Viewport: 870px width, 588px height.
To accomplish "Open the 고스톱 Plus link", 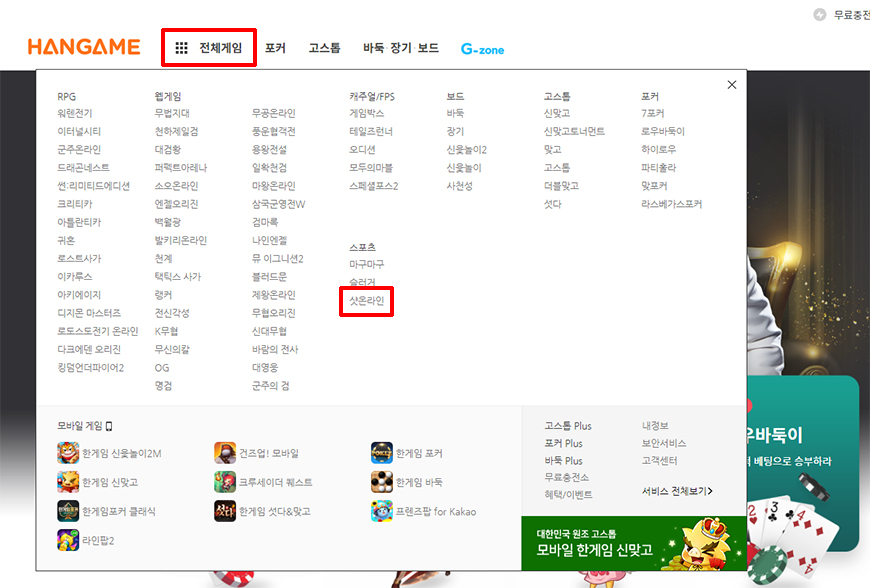I will tap(568, 426).
